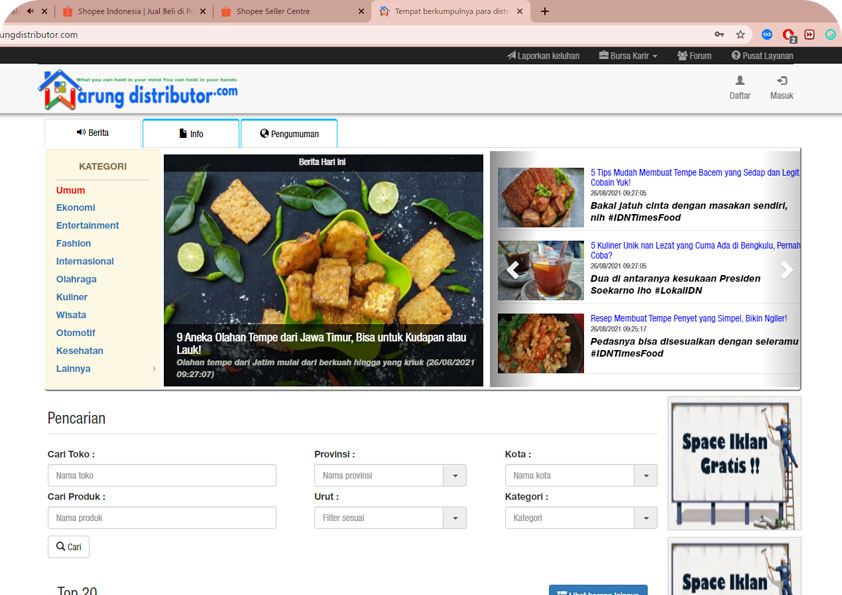Show next news slide arrow
Screen dimensions: 842x595
pyautogui.click(x=786, y=270)
